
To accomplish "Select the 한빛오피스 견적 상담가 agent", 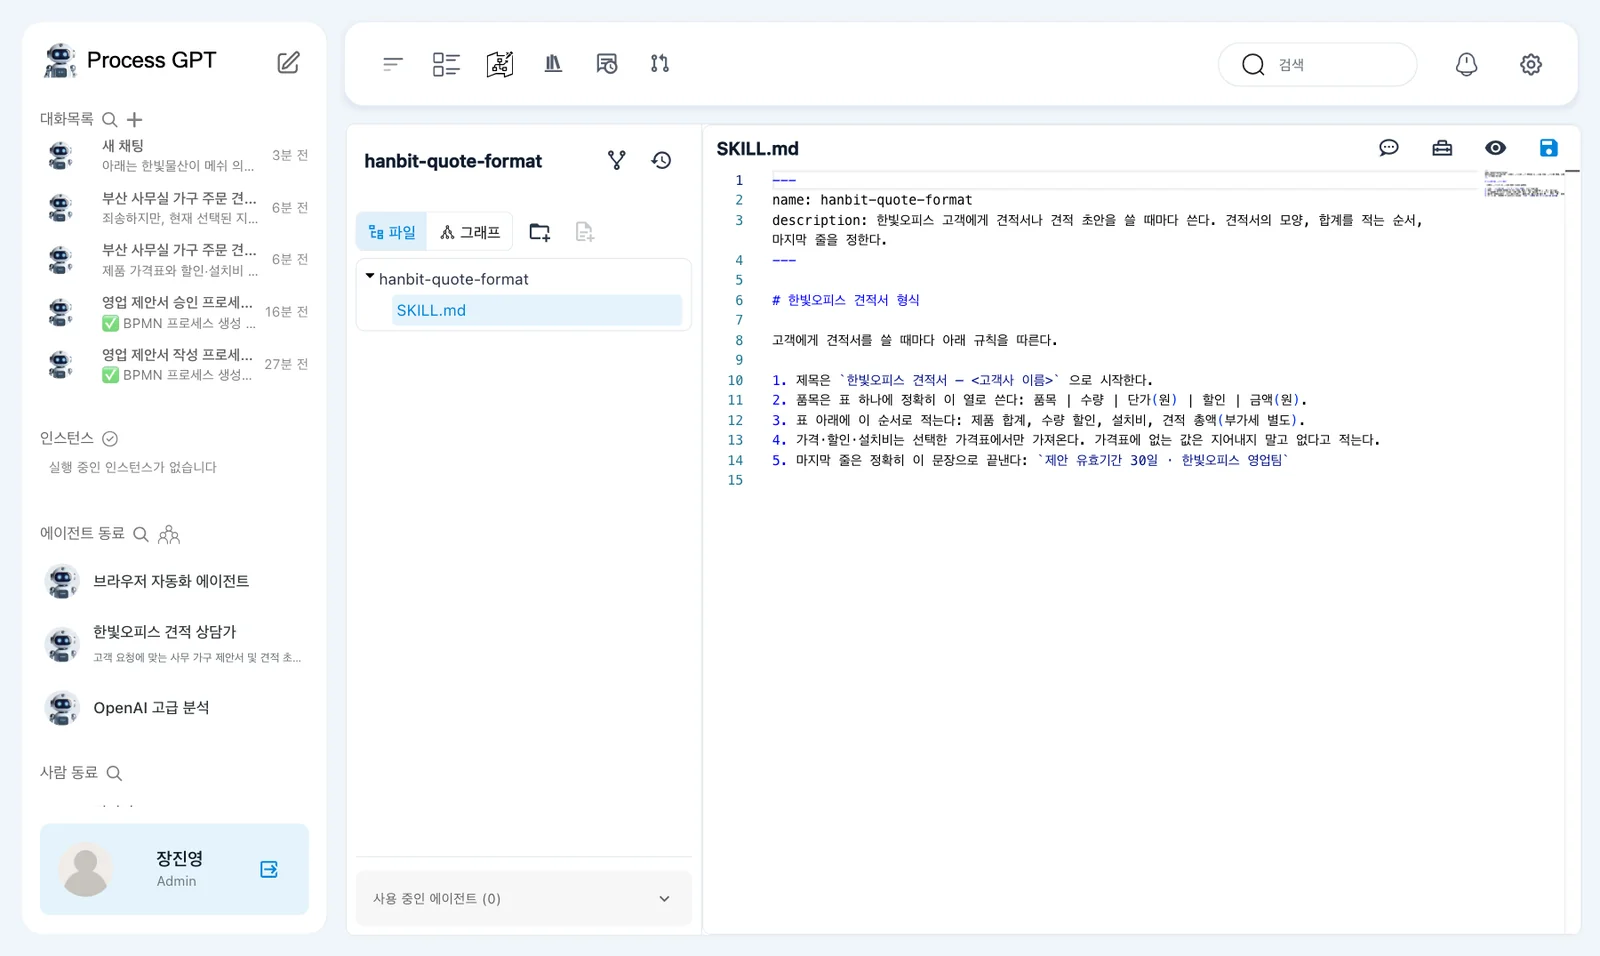I will 174,643.
